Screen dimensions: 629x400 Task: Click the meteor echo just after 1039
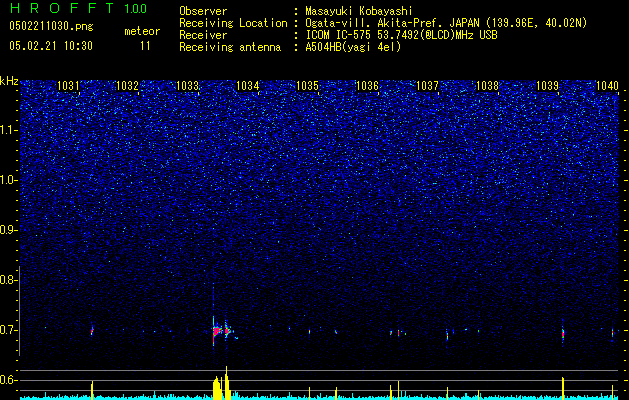[563, 333]
